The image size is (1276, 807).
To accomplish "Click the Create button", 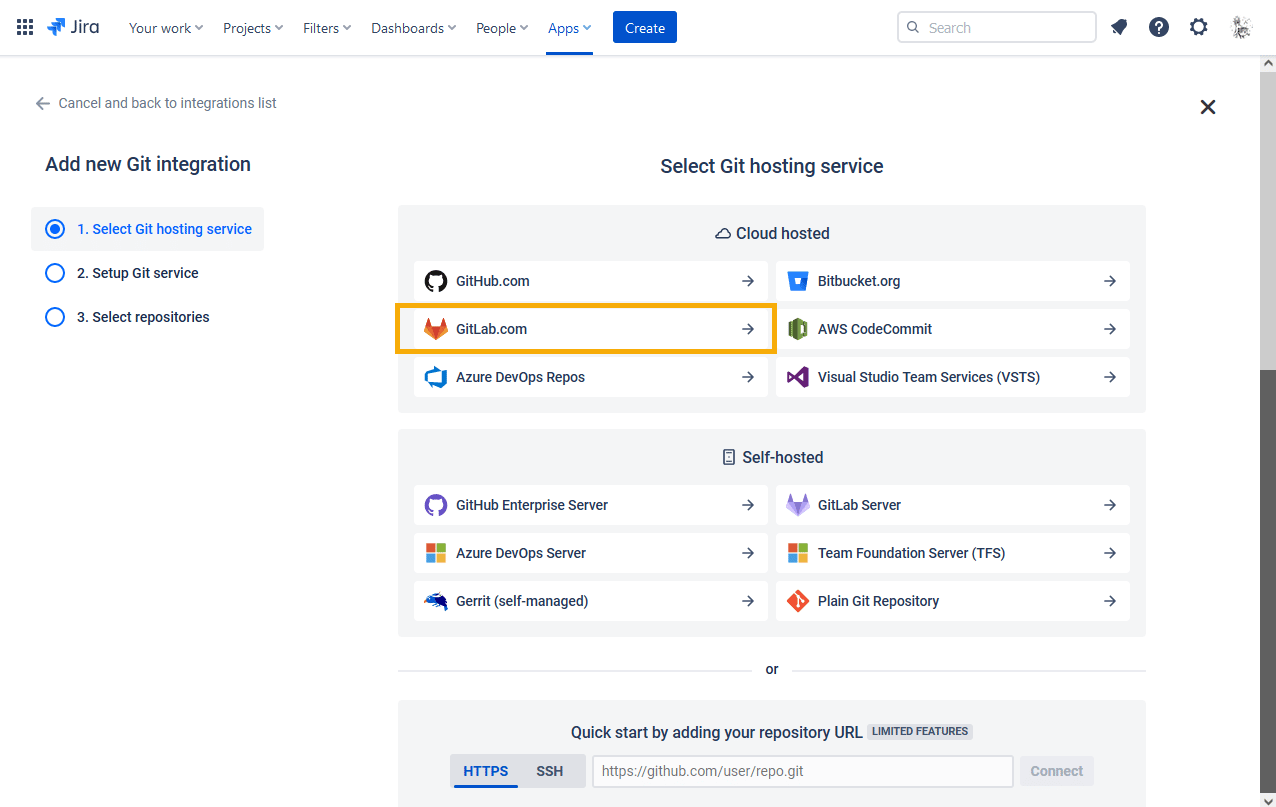I will (645, 28).
